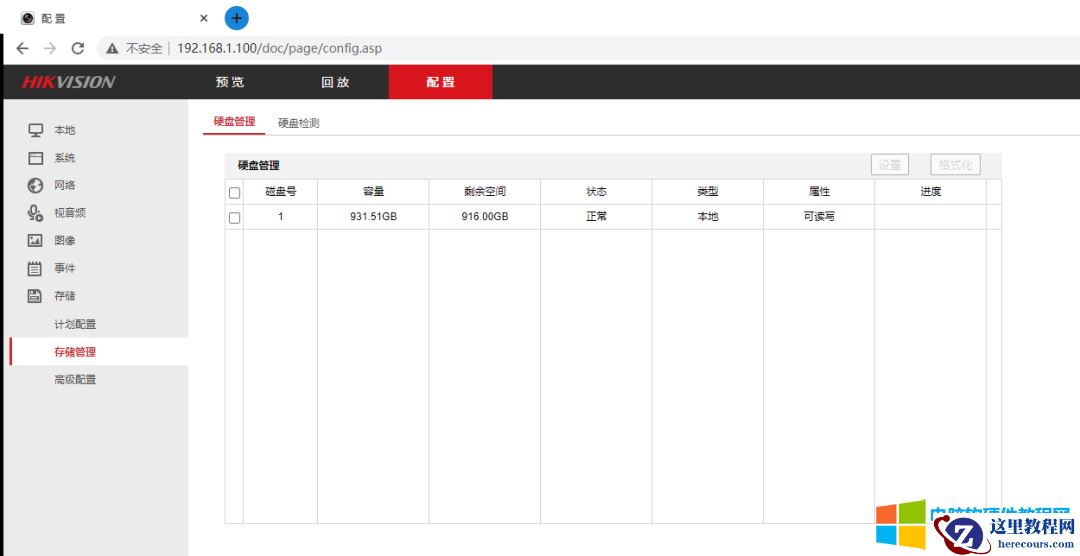This screenshot has height=556, width=1080.
Task: Click the 本地 label in sidebar
Action: (65, 130)
